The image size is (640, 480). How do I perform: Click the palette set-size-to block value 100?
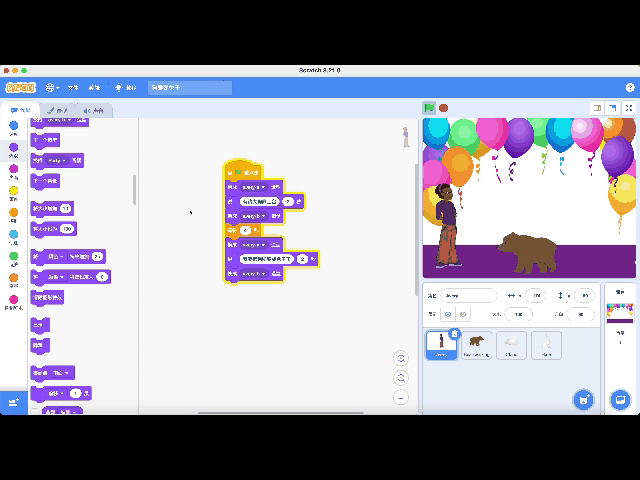(67, 229)
